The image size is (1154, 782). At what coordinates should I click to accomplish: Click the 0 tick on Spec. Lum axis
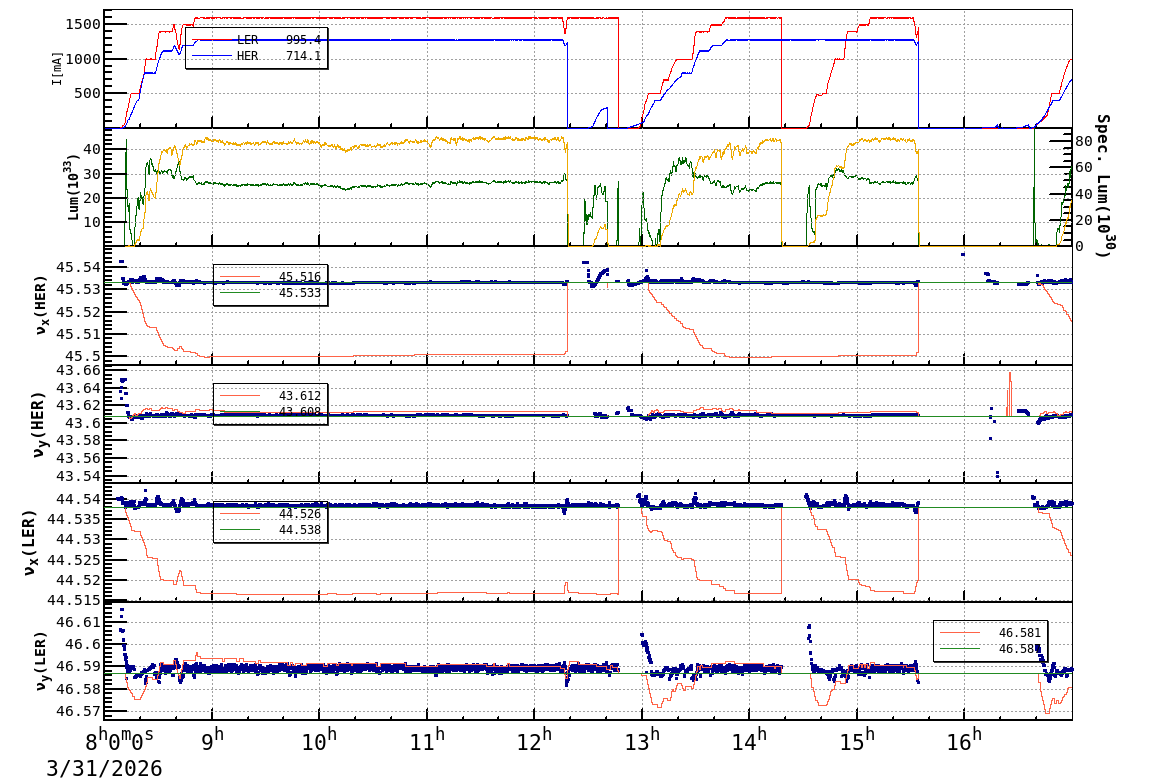click(x=1080, y=246)
